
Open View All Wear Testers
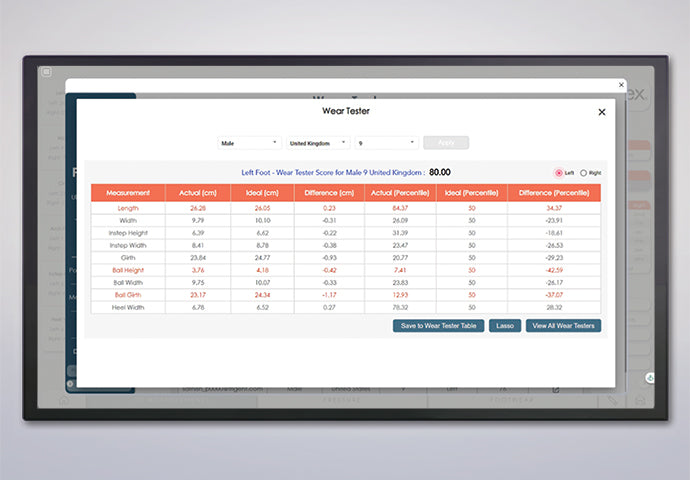[x=563, y=326]
